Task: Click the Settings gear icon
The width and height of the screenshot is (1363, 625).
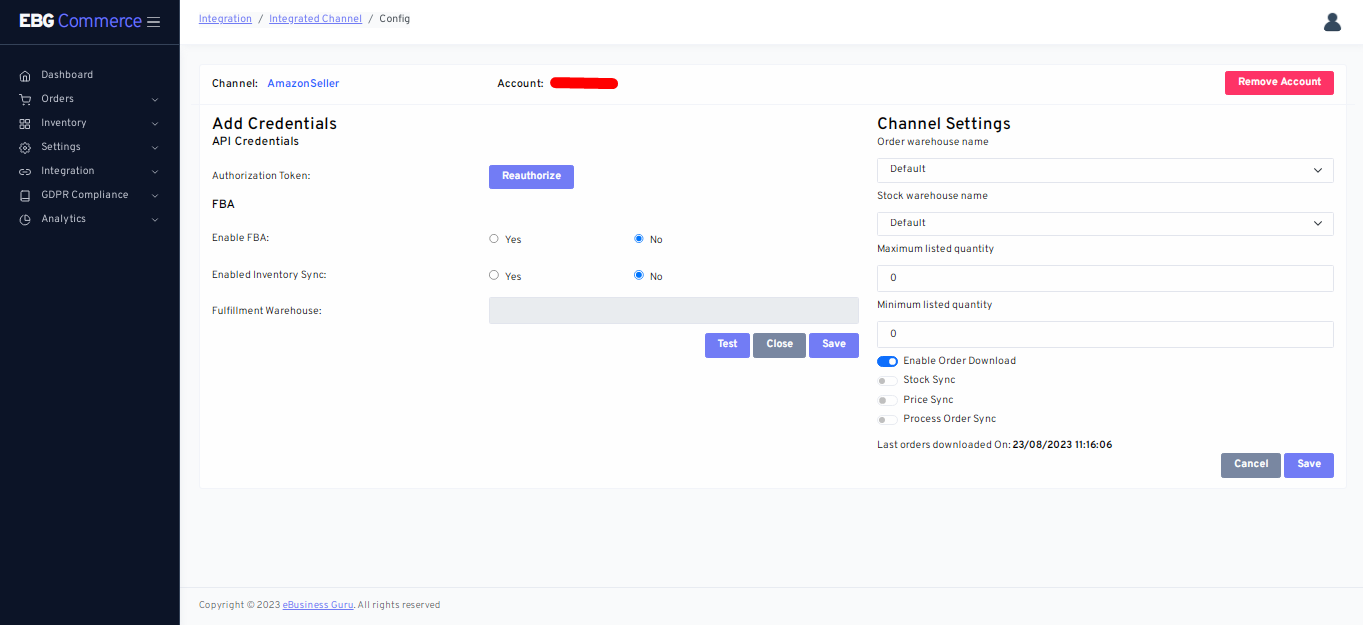Action: click(x=25, y=147)
